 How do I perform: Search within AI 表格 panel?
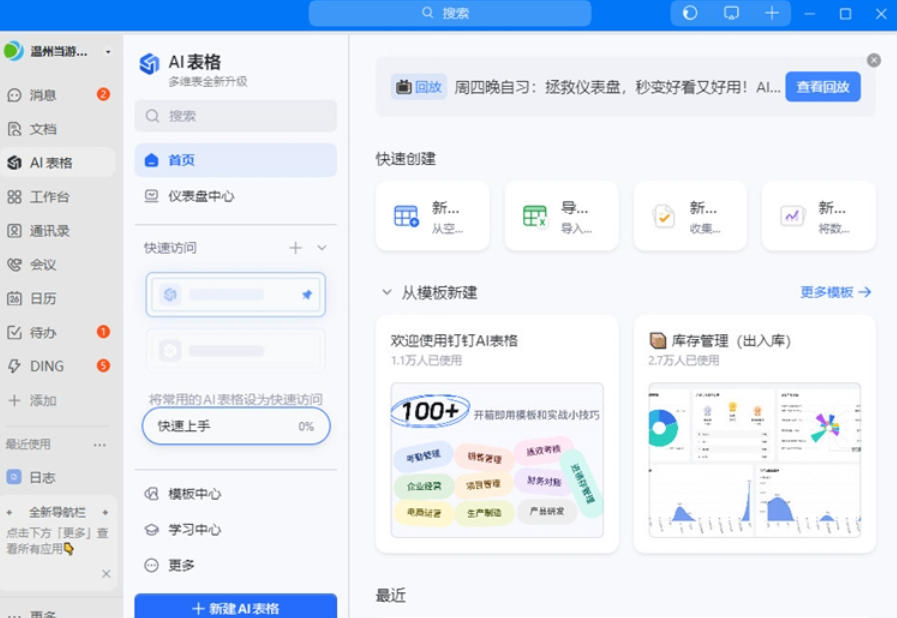[x=236, y=116]
